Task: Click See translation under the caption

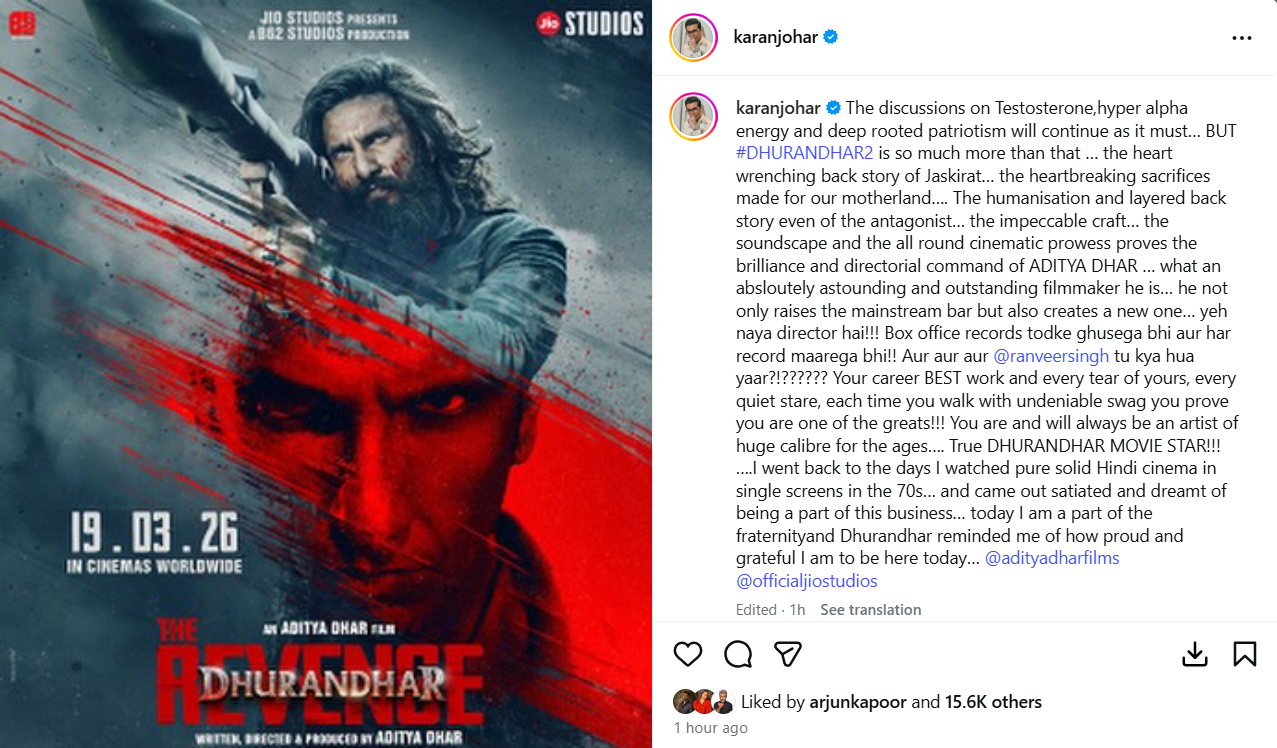Action: tap(871, 610)
